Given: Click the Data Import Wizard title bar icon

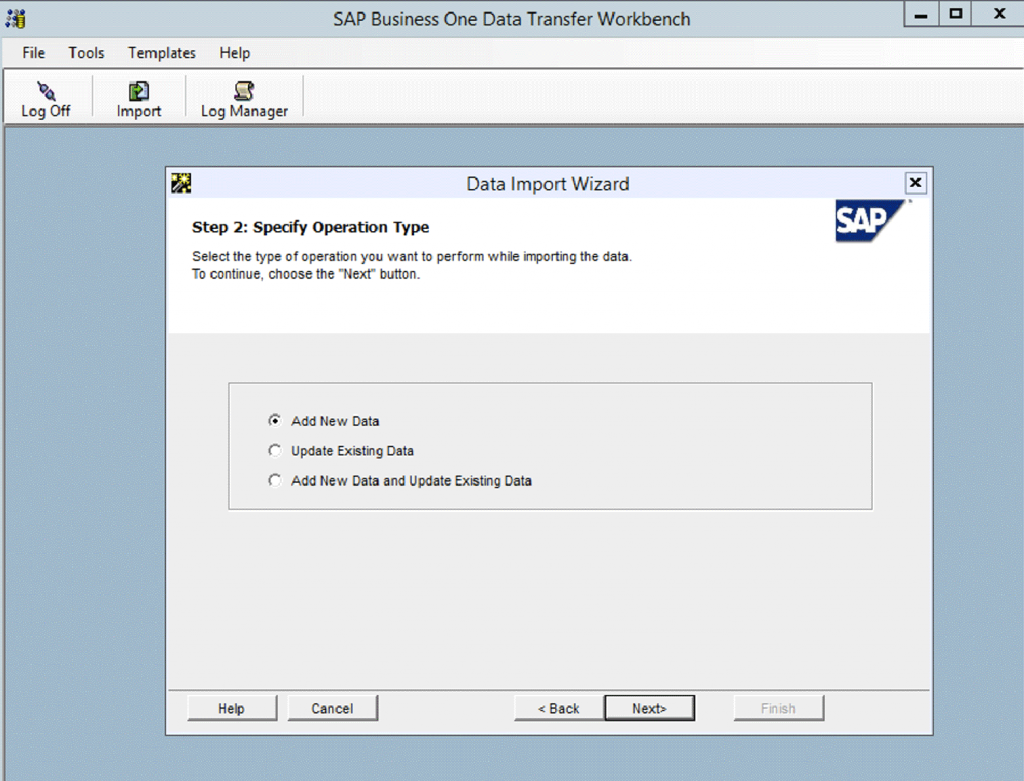Looking at the screenshot, I should pos(181,182).
